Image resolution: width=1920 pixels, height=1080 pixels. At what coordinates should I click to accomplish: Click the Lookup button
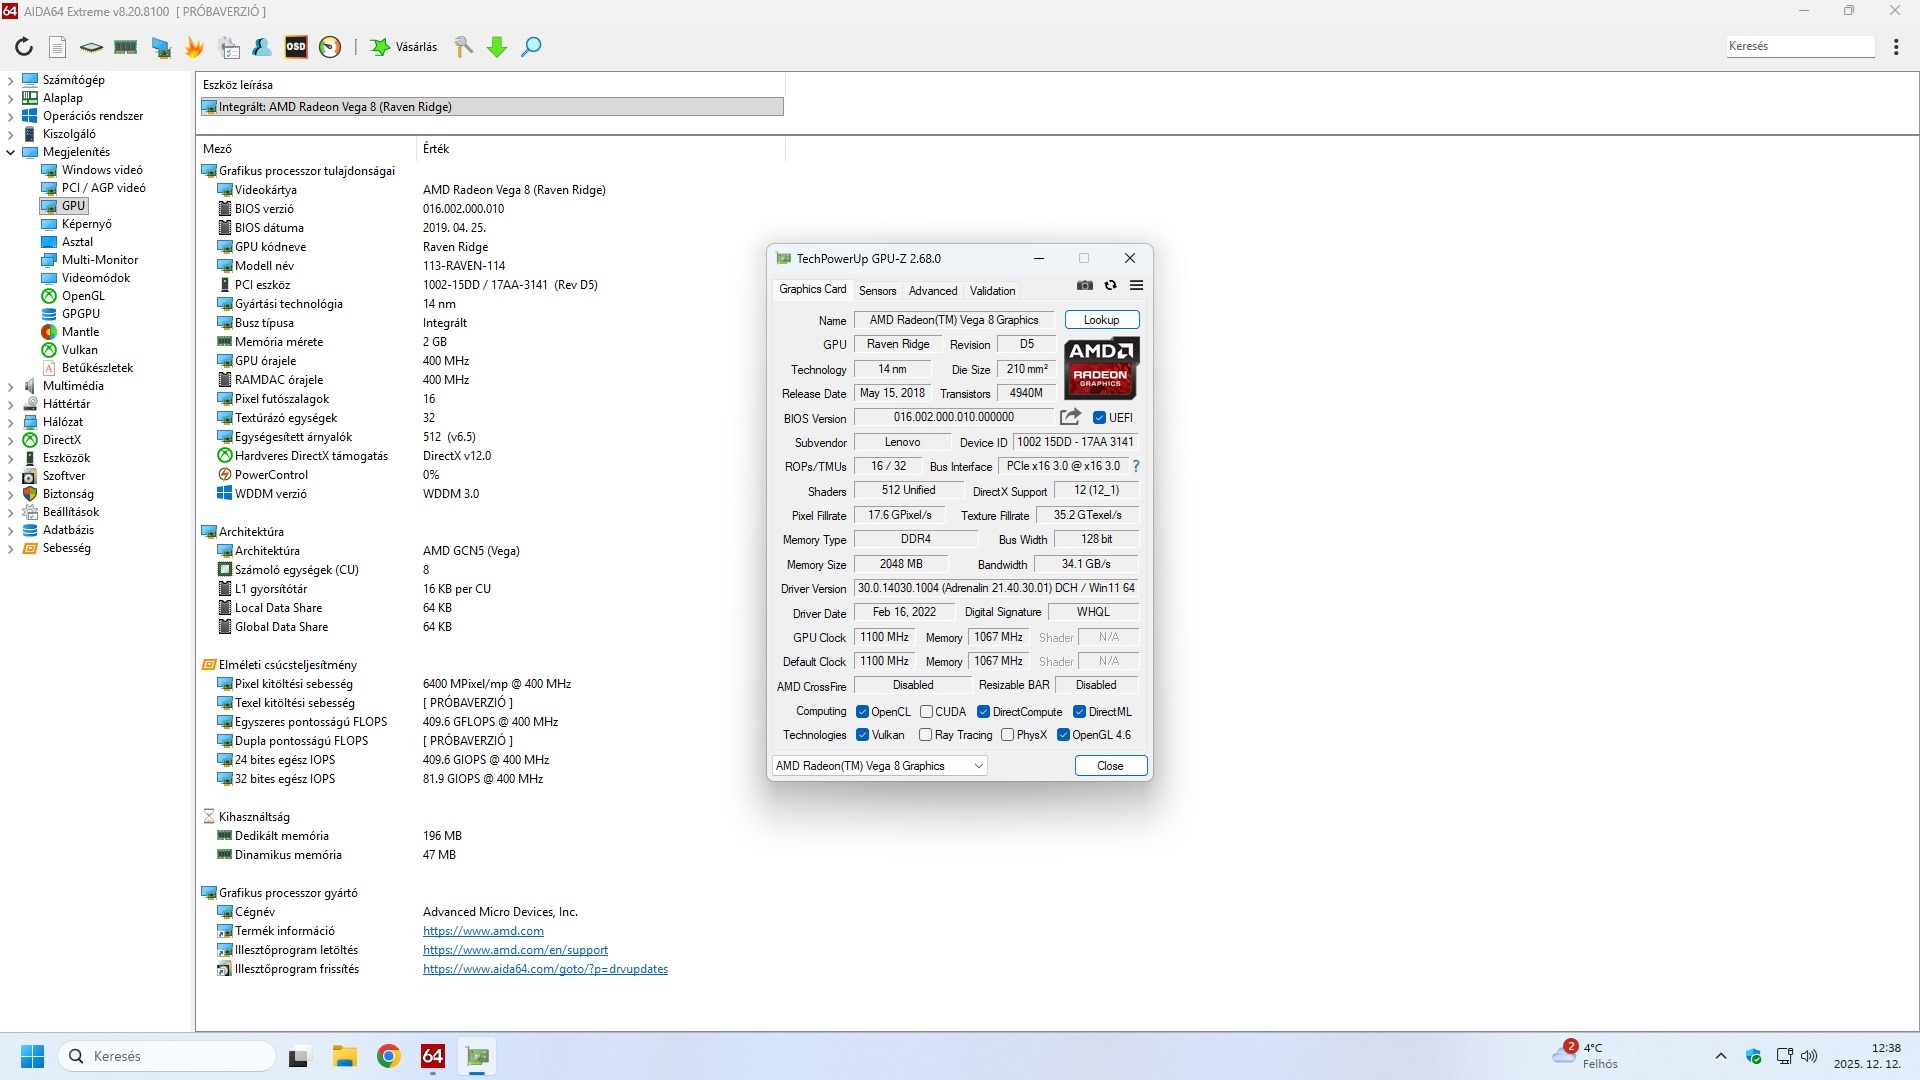1101,320
